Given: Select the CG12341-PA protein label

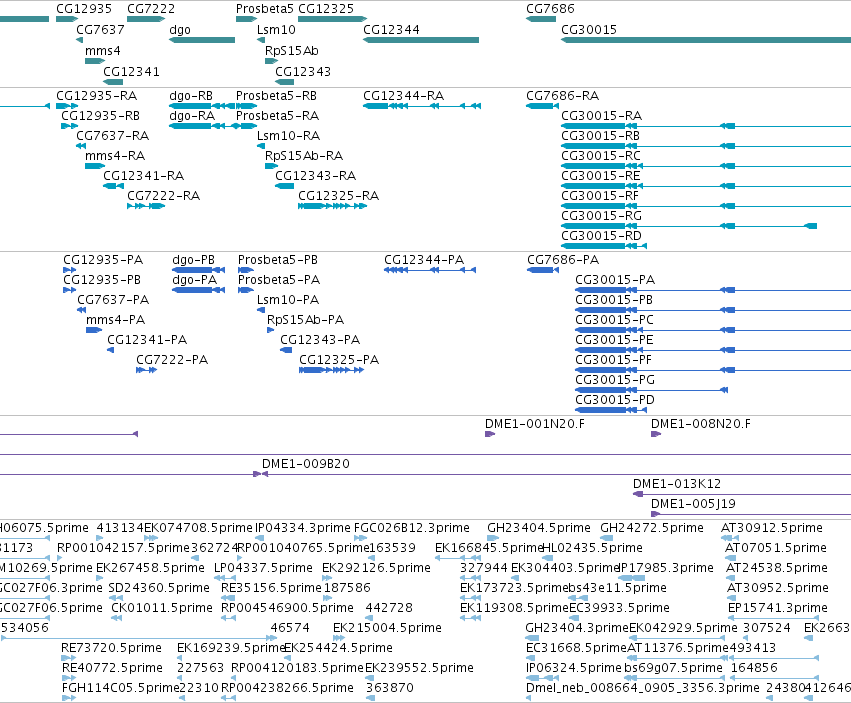Looking at the screenshot, I should (147, 340).
